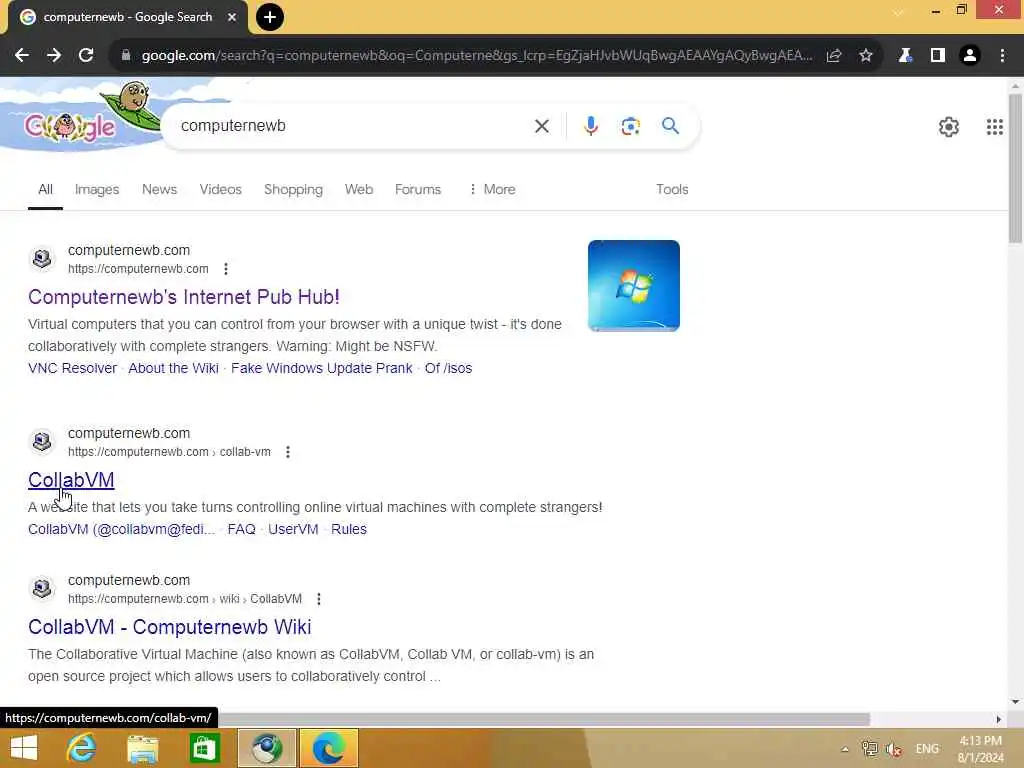Launch Microsoft Edge from taskbar
This screenshot has width=1024, height=768.
coord(329,748)
